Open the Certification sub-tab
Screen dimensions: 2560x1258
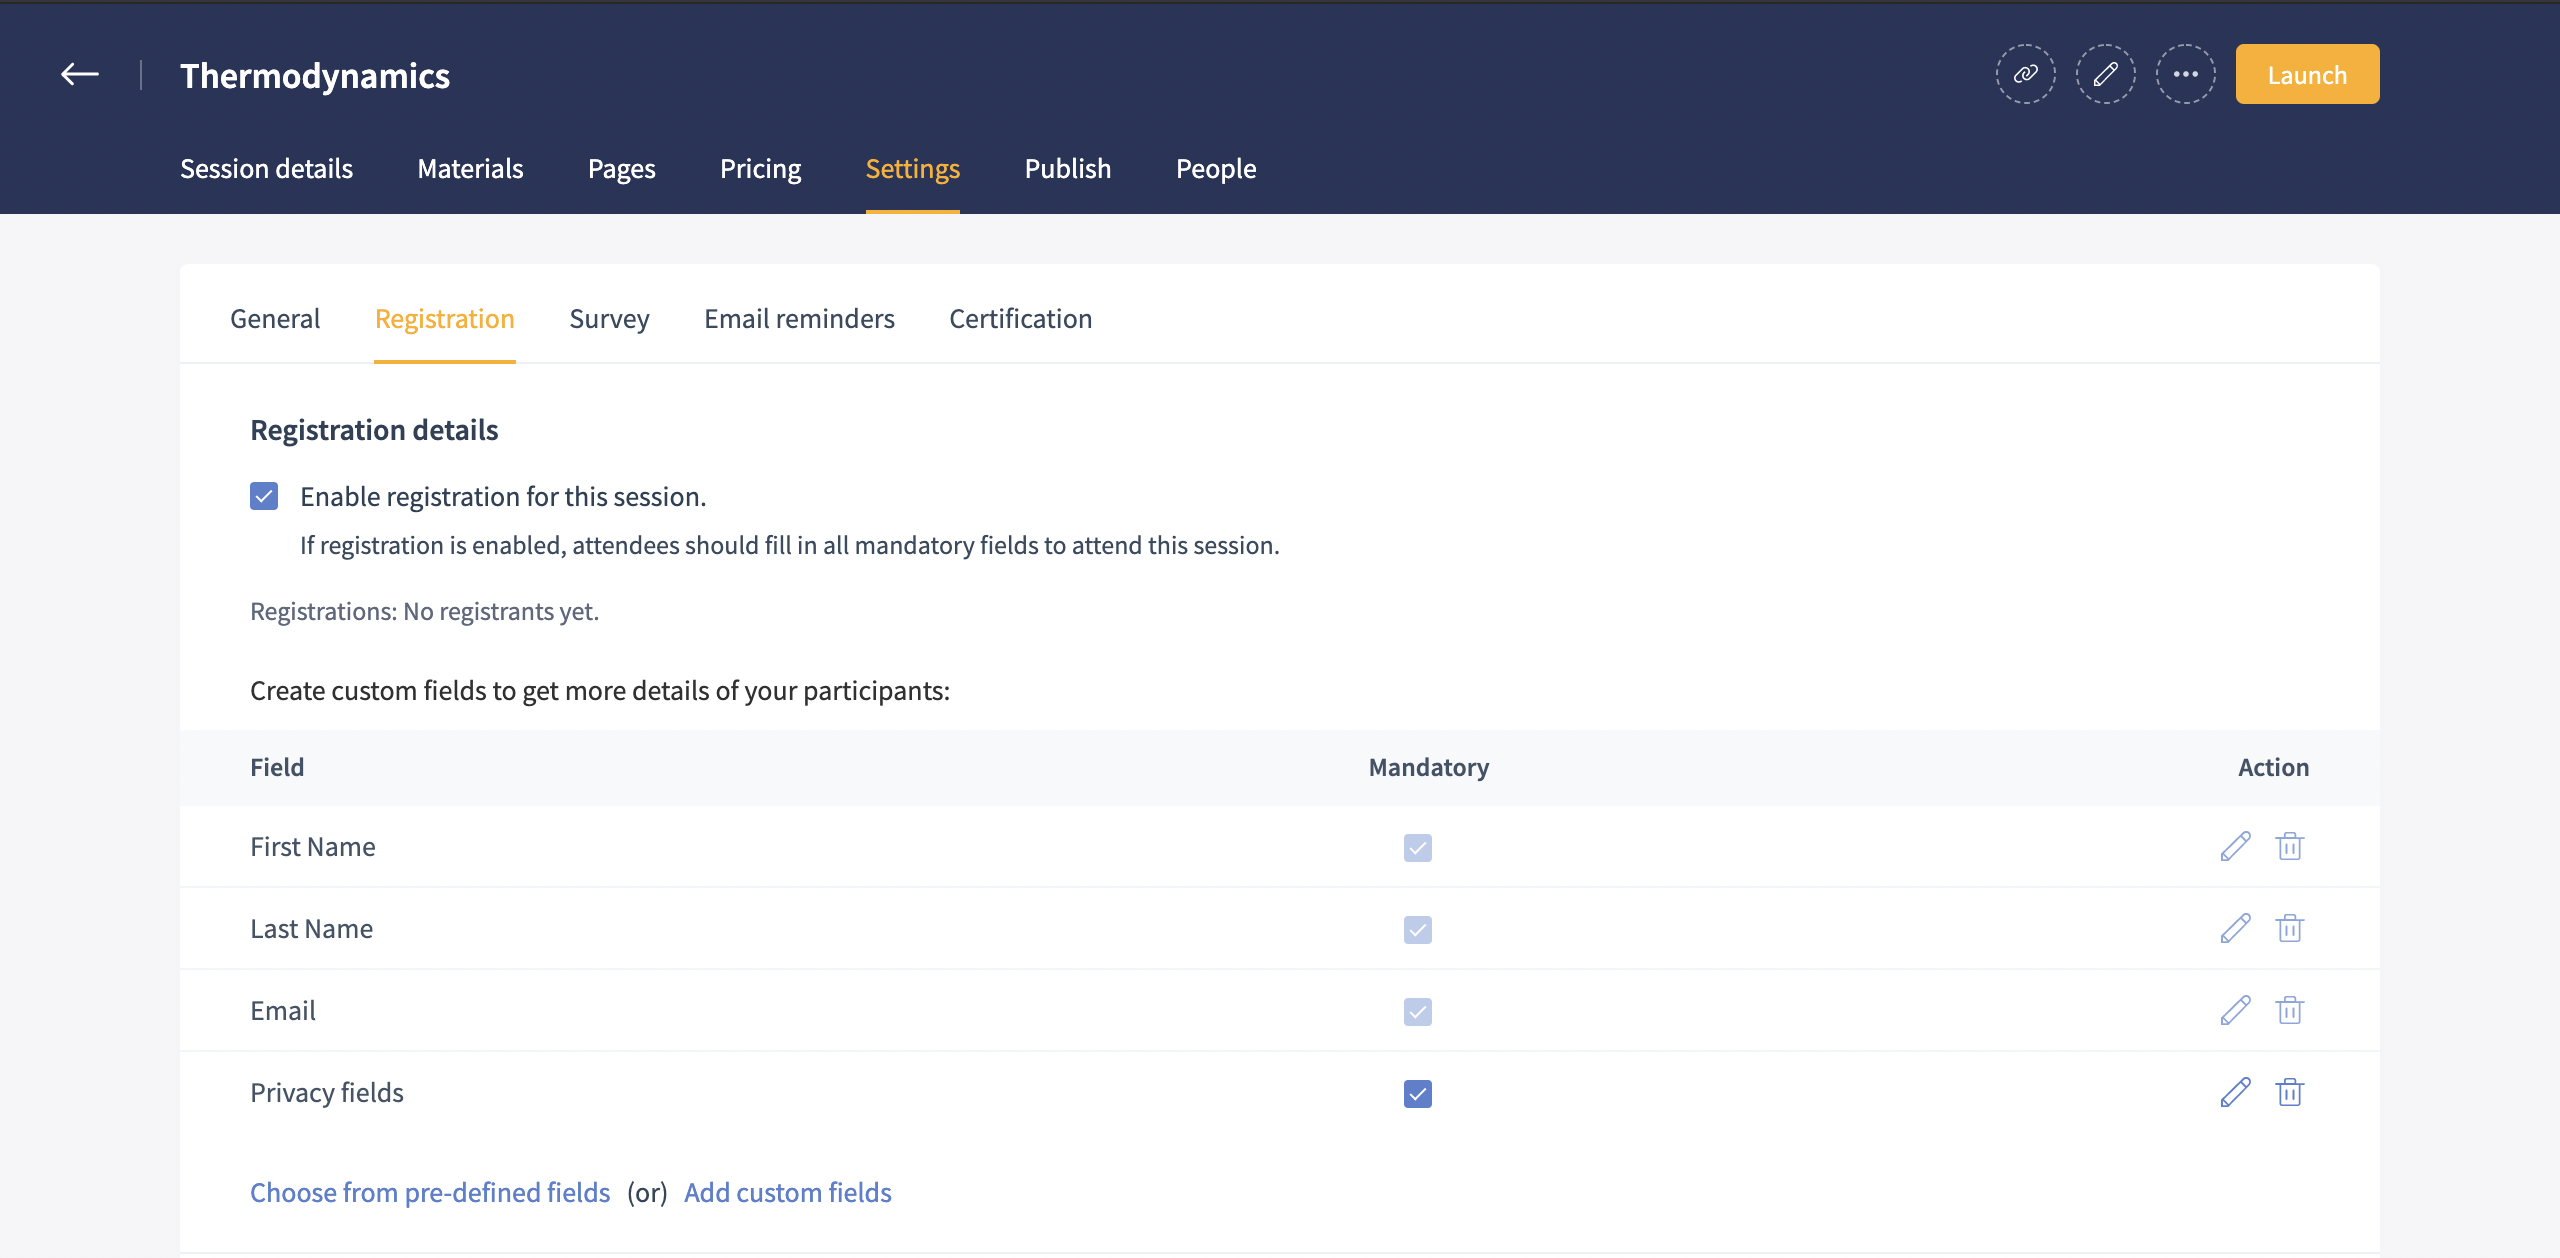1020,319
